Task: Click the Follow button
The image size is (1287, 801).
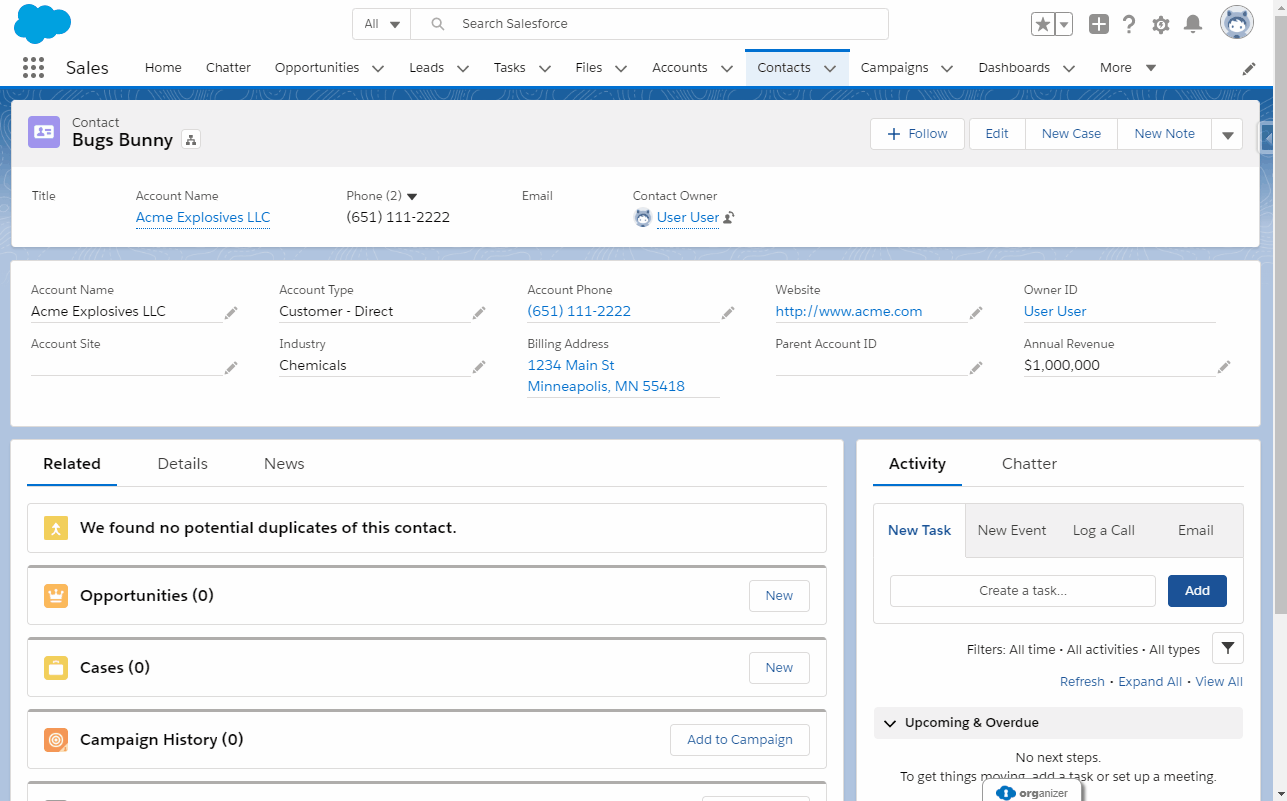Action: [917, 134]
